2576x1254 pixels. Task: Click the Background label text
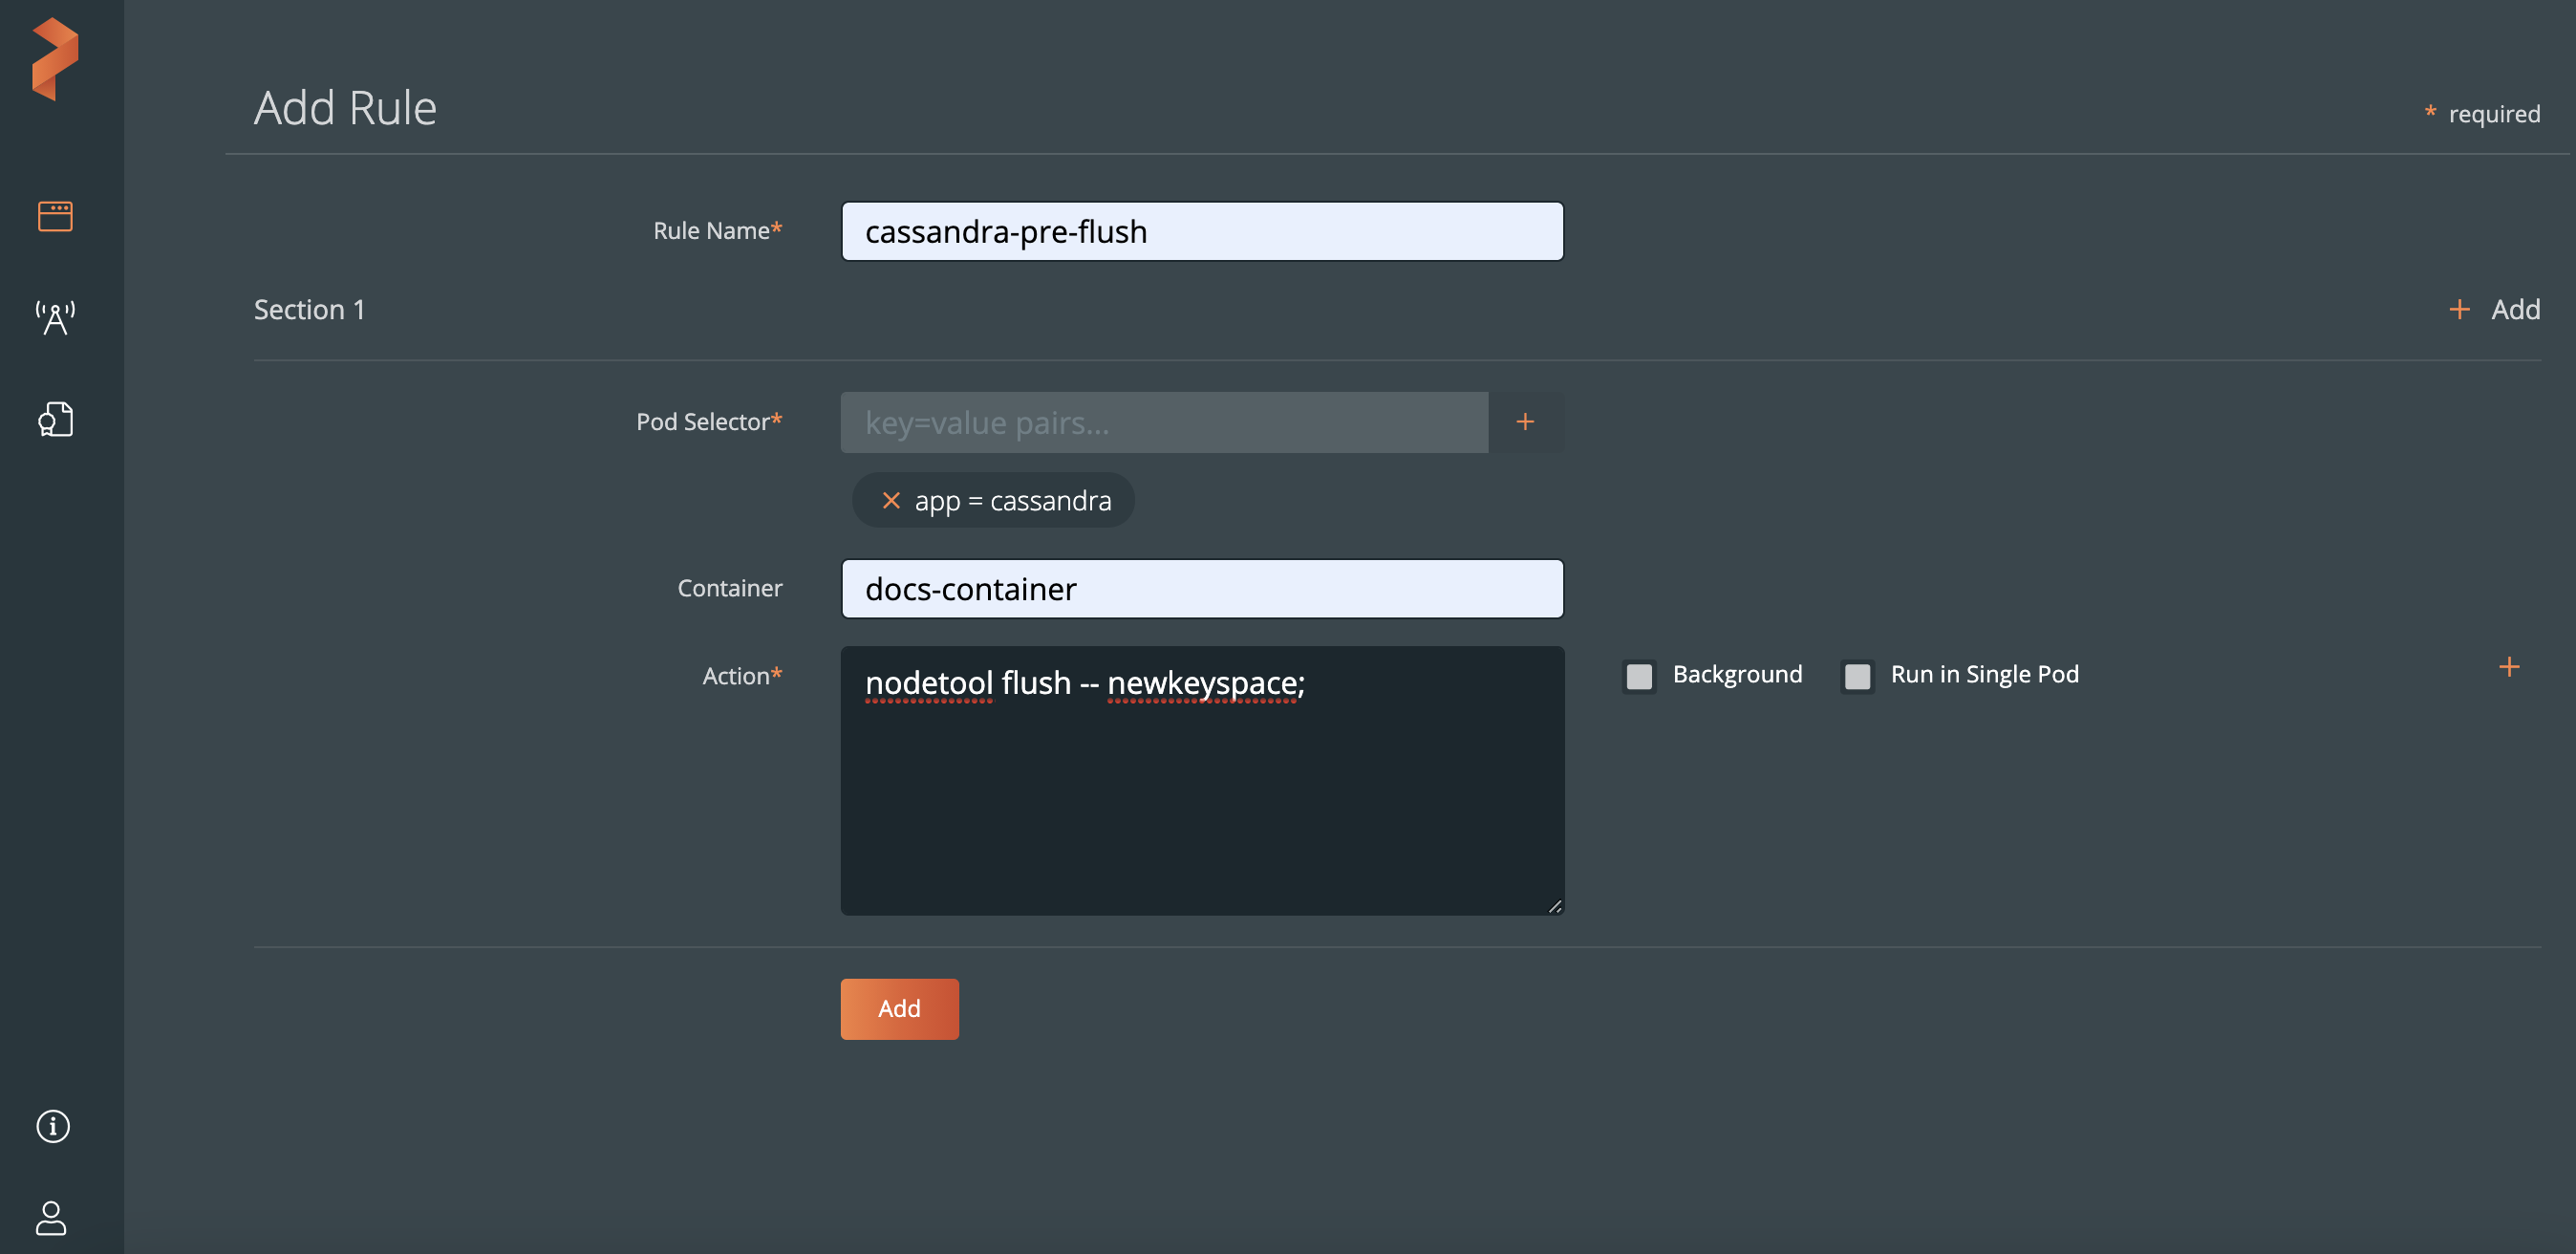[1737, 674]
